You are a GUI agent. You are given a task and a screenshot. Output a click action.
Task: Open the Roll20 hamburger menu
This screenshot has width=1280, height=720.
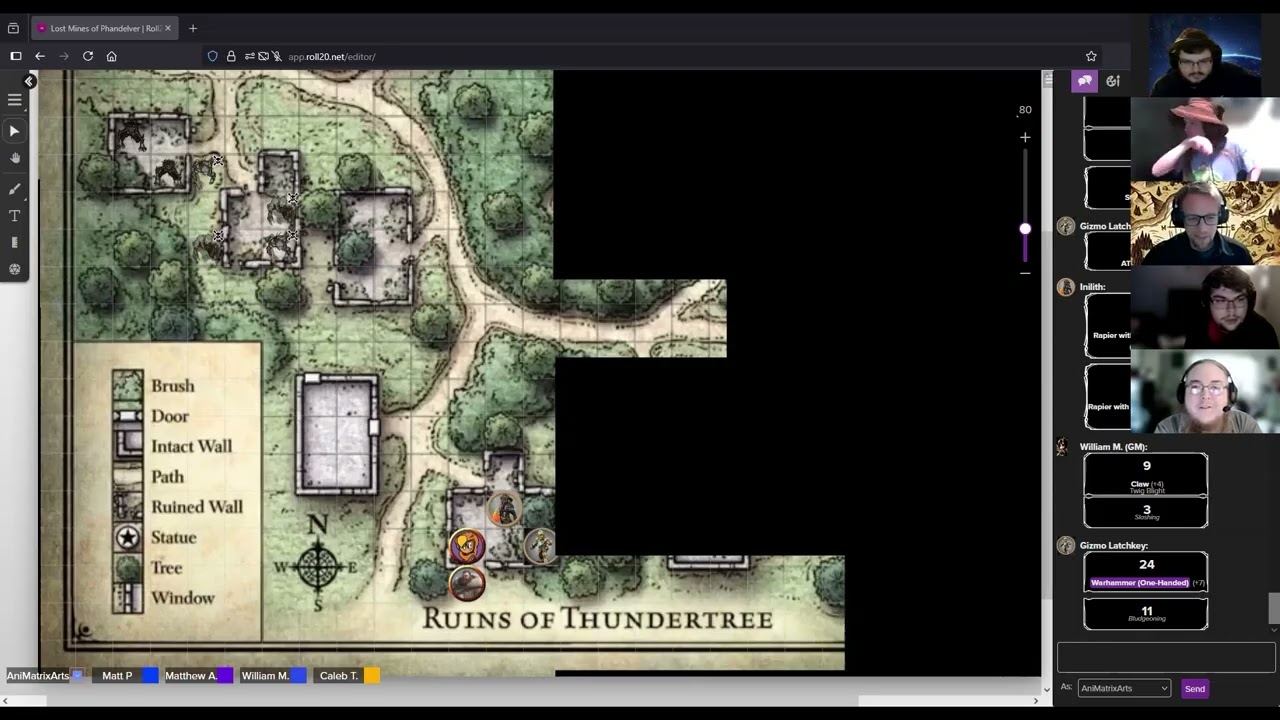pos(15,100)
